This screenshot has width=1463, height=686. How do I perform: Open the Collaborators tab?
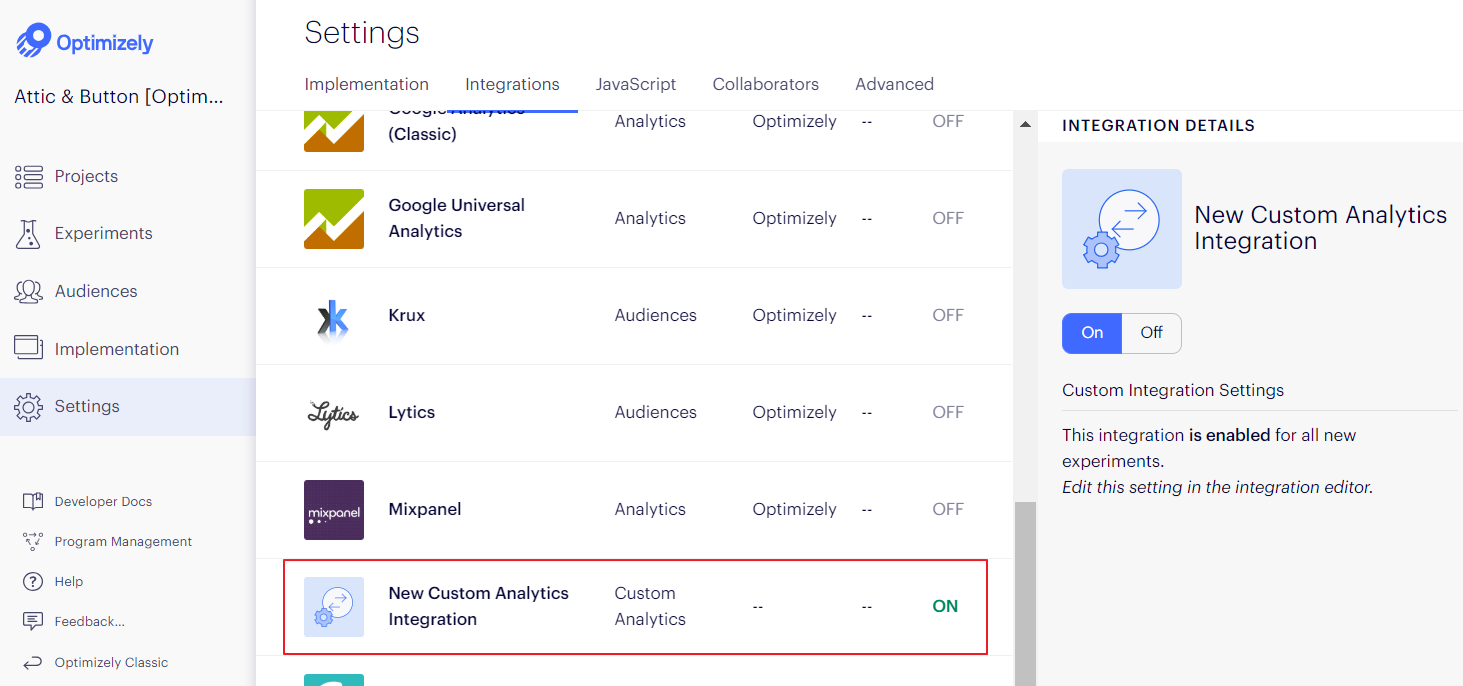765,85
